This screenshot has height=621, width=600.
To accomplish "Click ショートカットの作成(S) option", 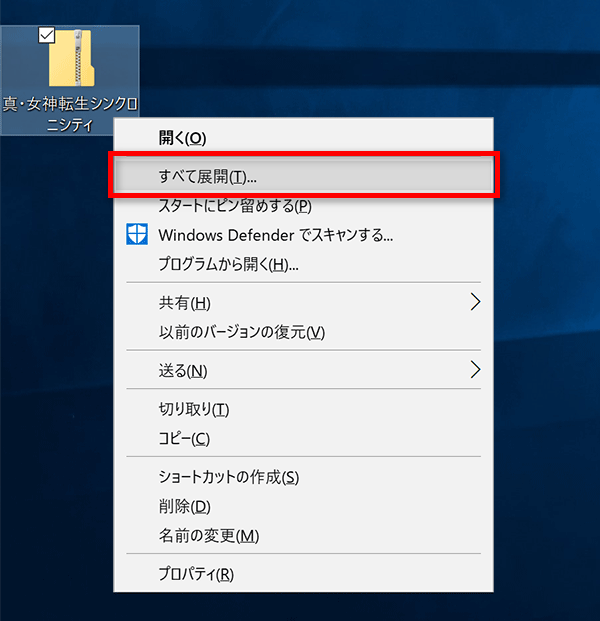I will 303,477.
